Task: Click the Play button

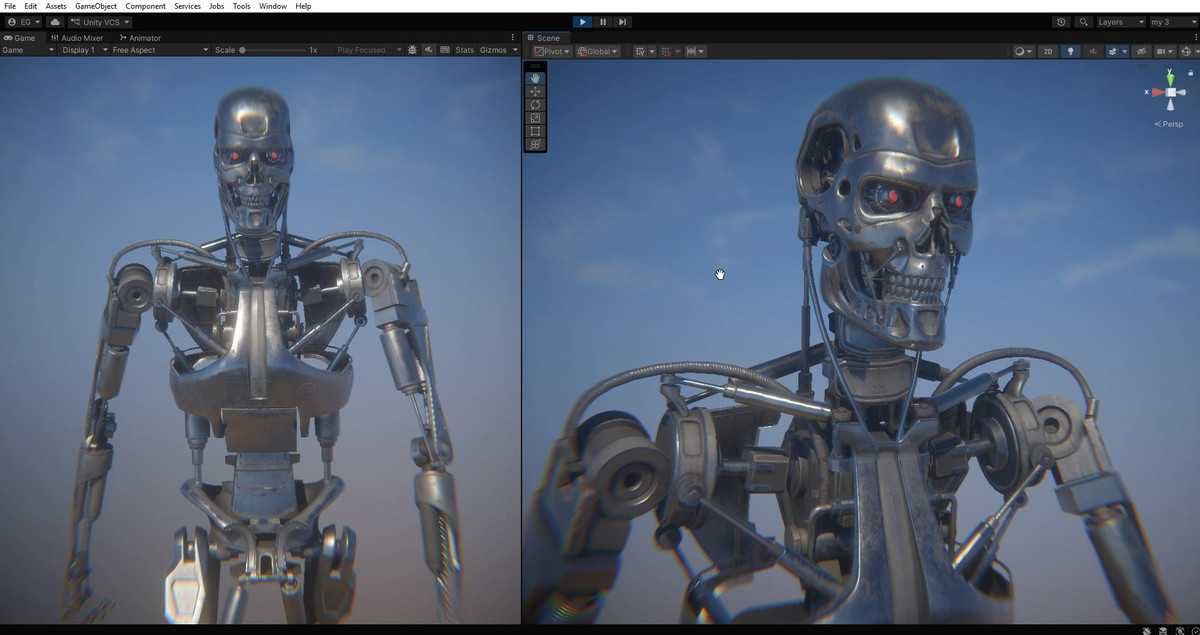Action: click(x=583, y=22)
